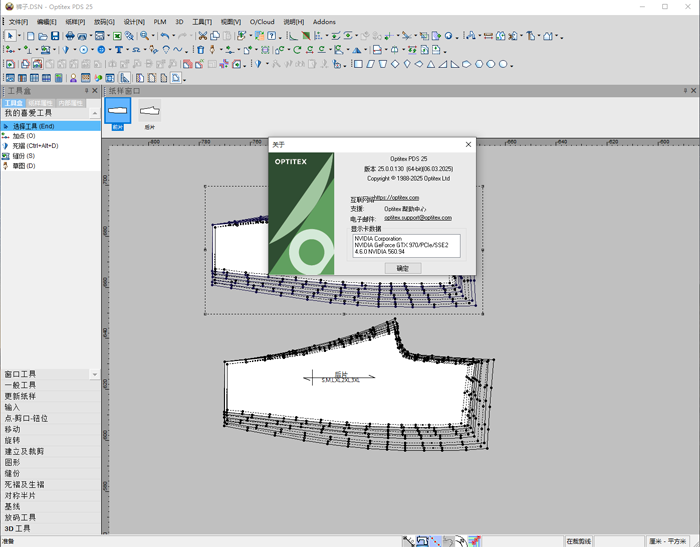Click the green rotate arrow icon
This screenshot has height=547, width=700.
tap(297, 50)
